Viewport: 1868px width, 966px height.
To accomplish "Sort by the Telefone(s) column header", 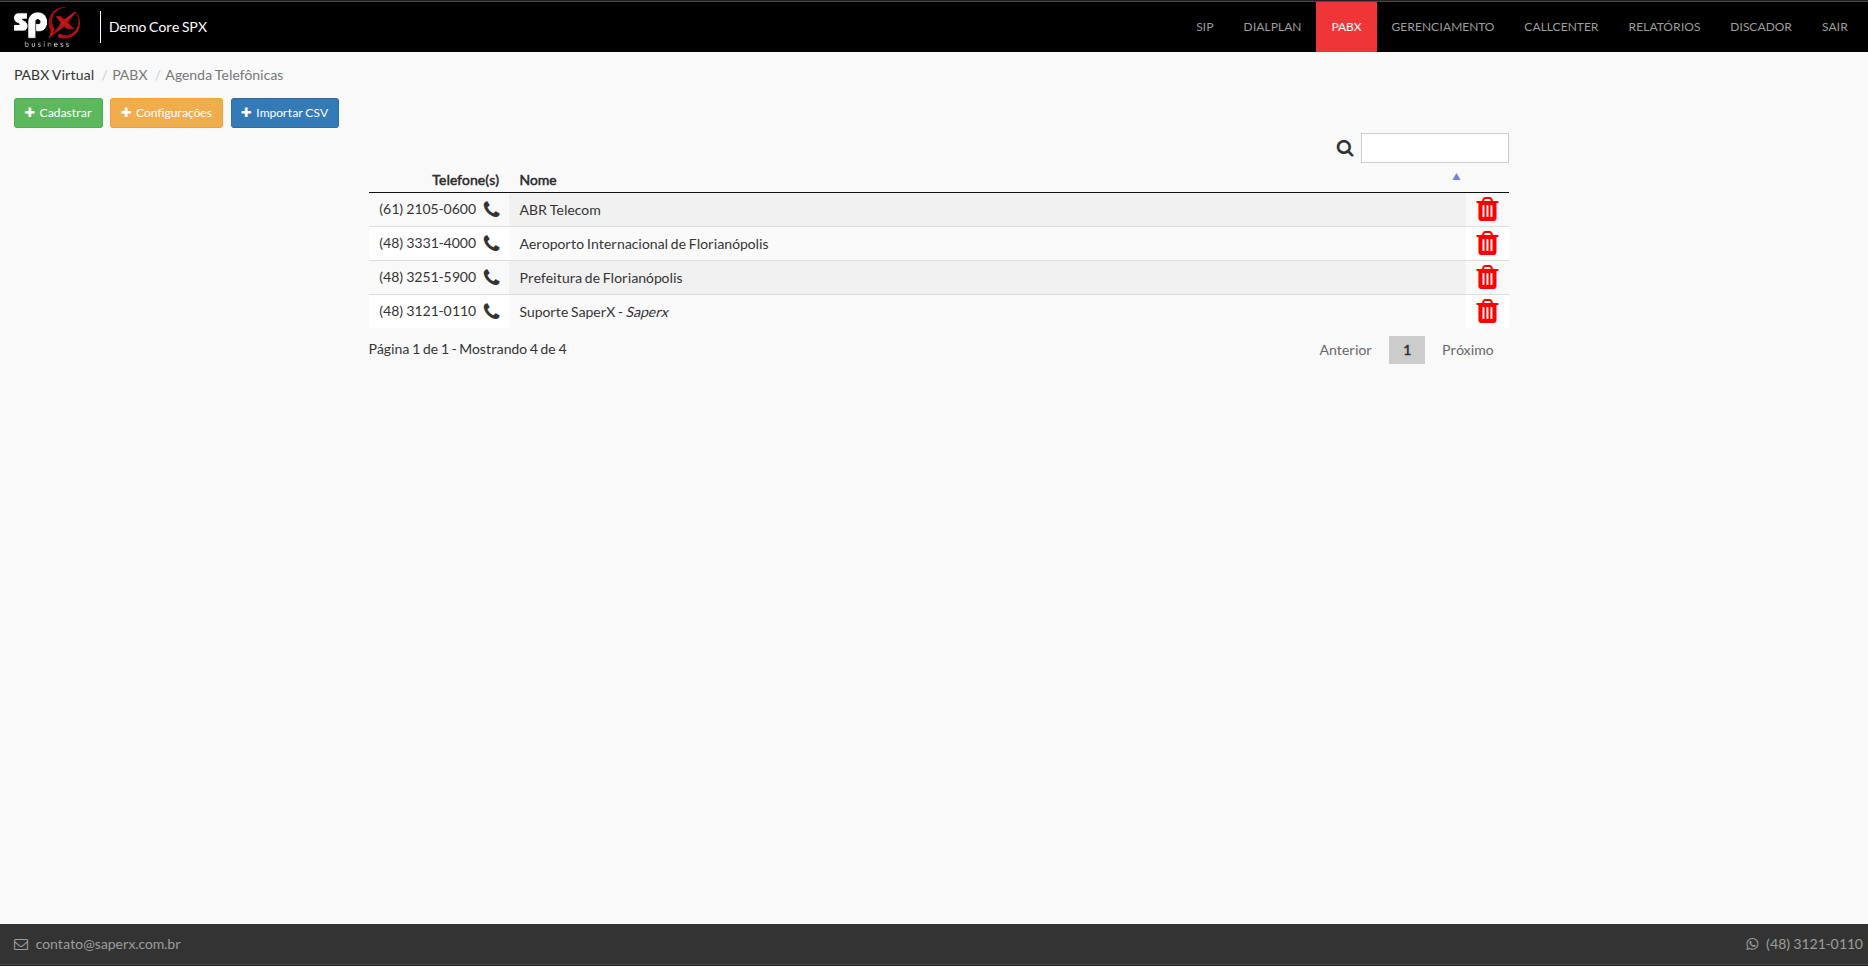I will tap(465, 180).
